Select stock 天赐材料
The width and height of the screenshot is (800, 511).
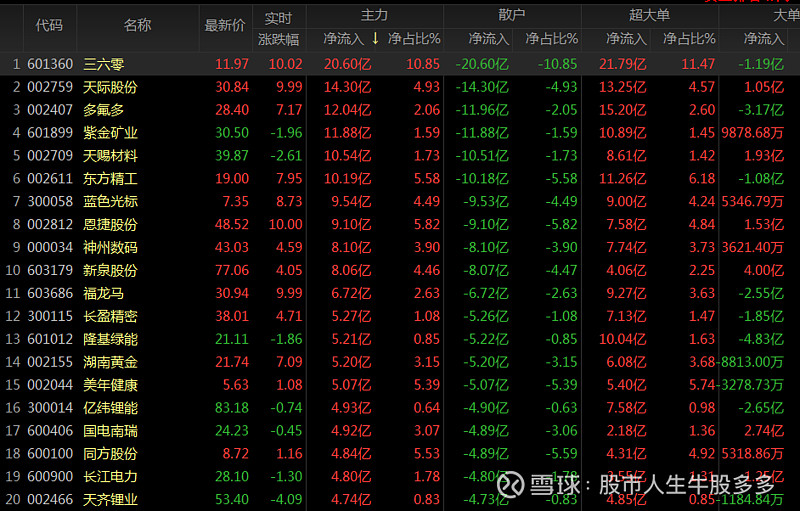111,156
